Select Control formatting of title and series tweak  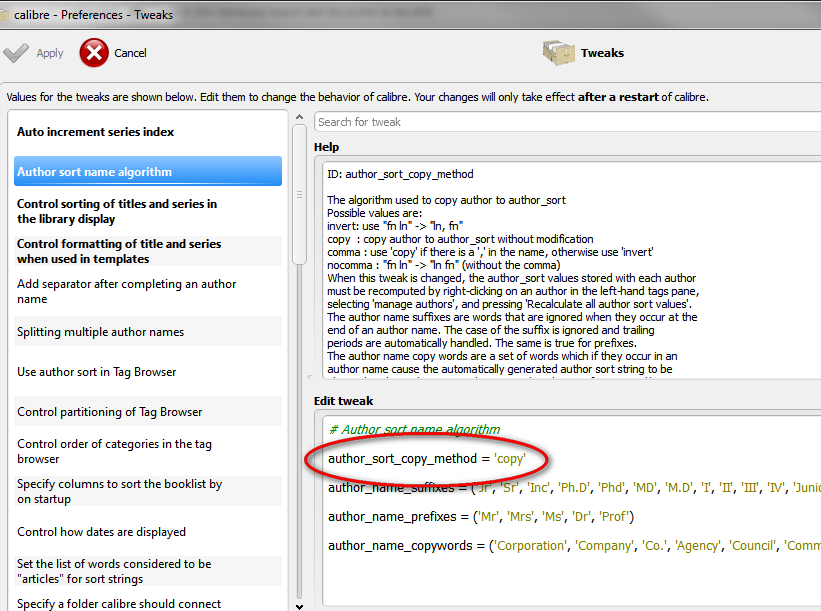(148, 251)
